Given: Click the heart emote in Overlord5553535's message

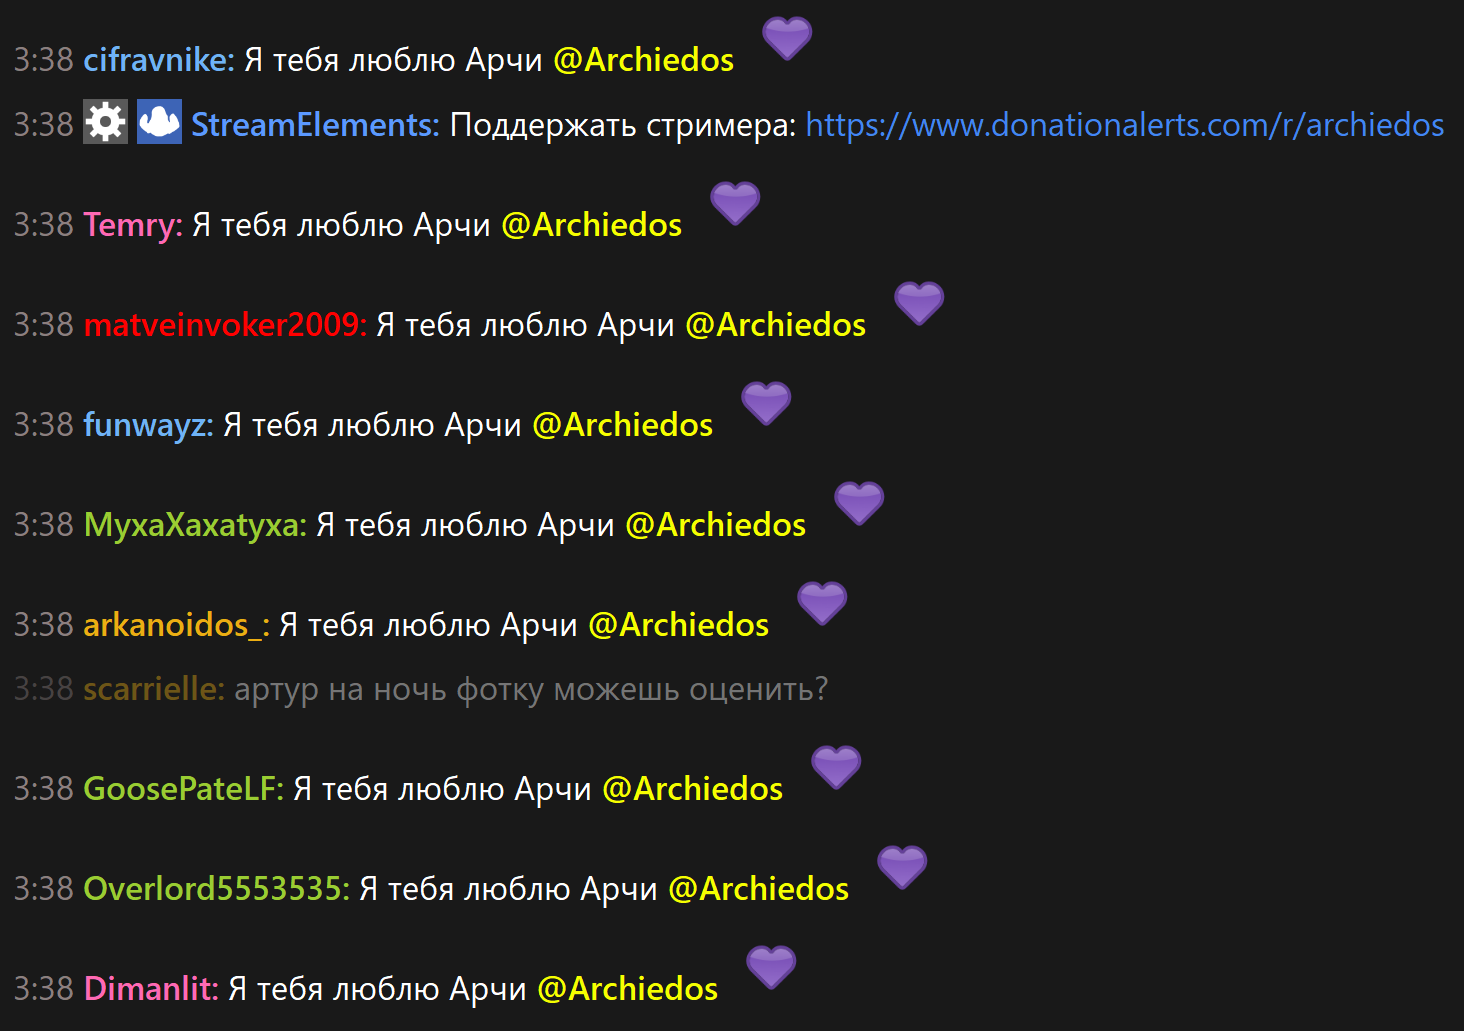Looking at the screenshot, I should [x=902, y=868].
